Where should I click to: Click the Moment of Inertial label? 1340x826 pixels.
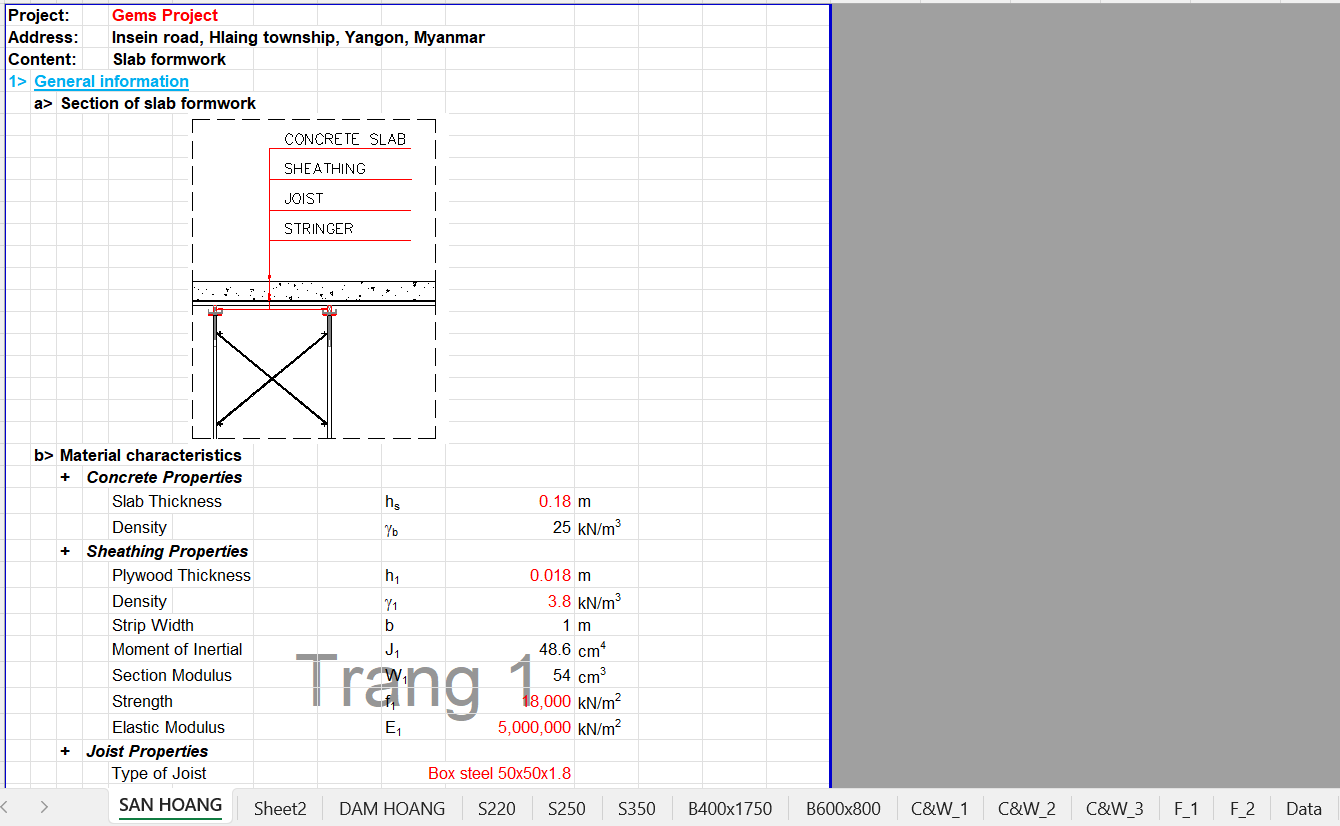pyautogui.click(x=177, y=649)
